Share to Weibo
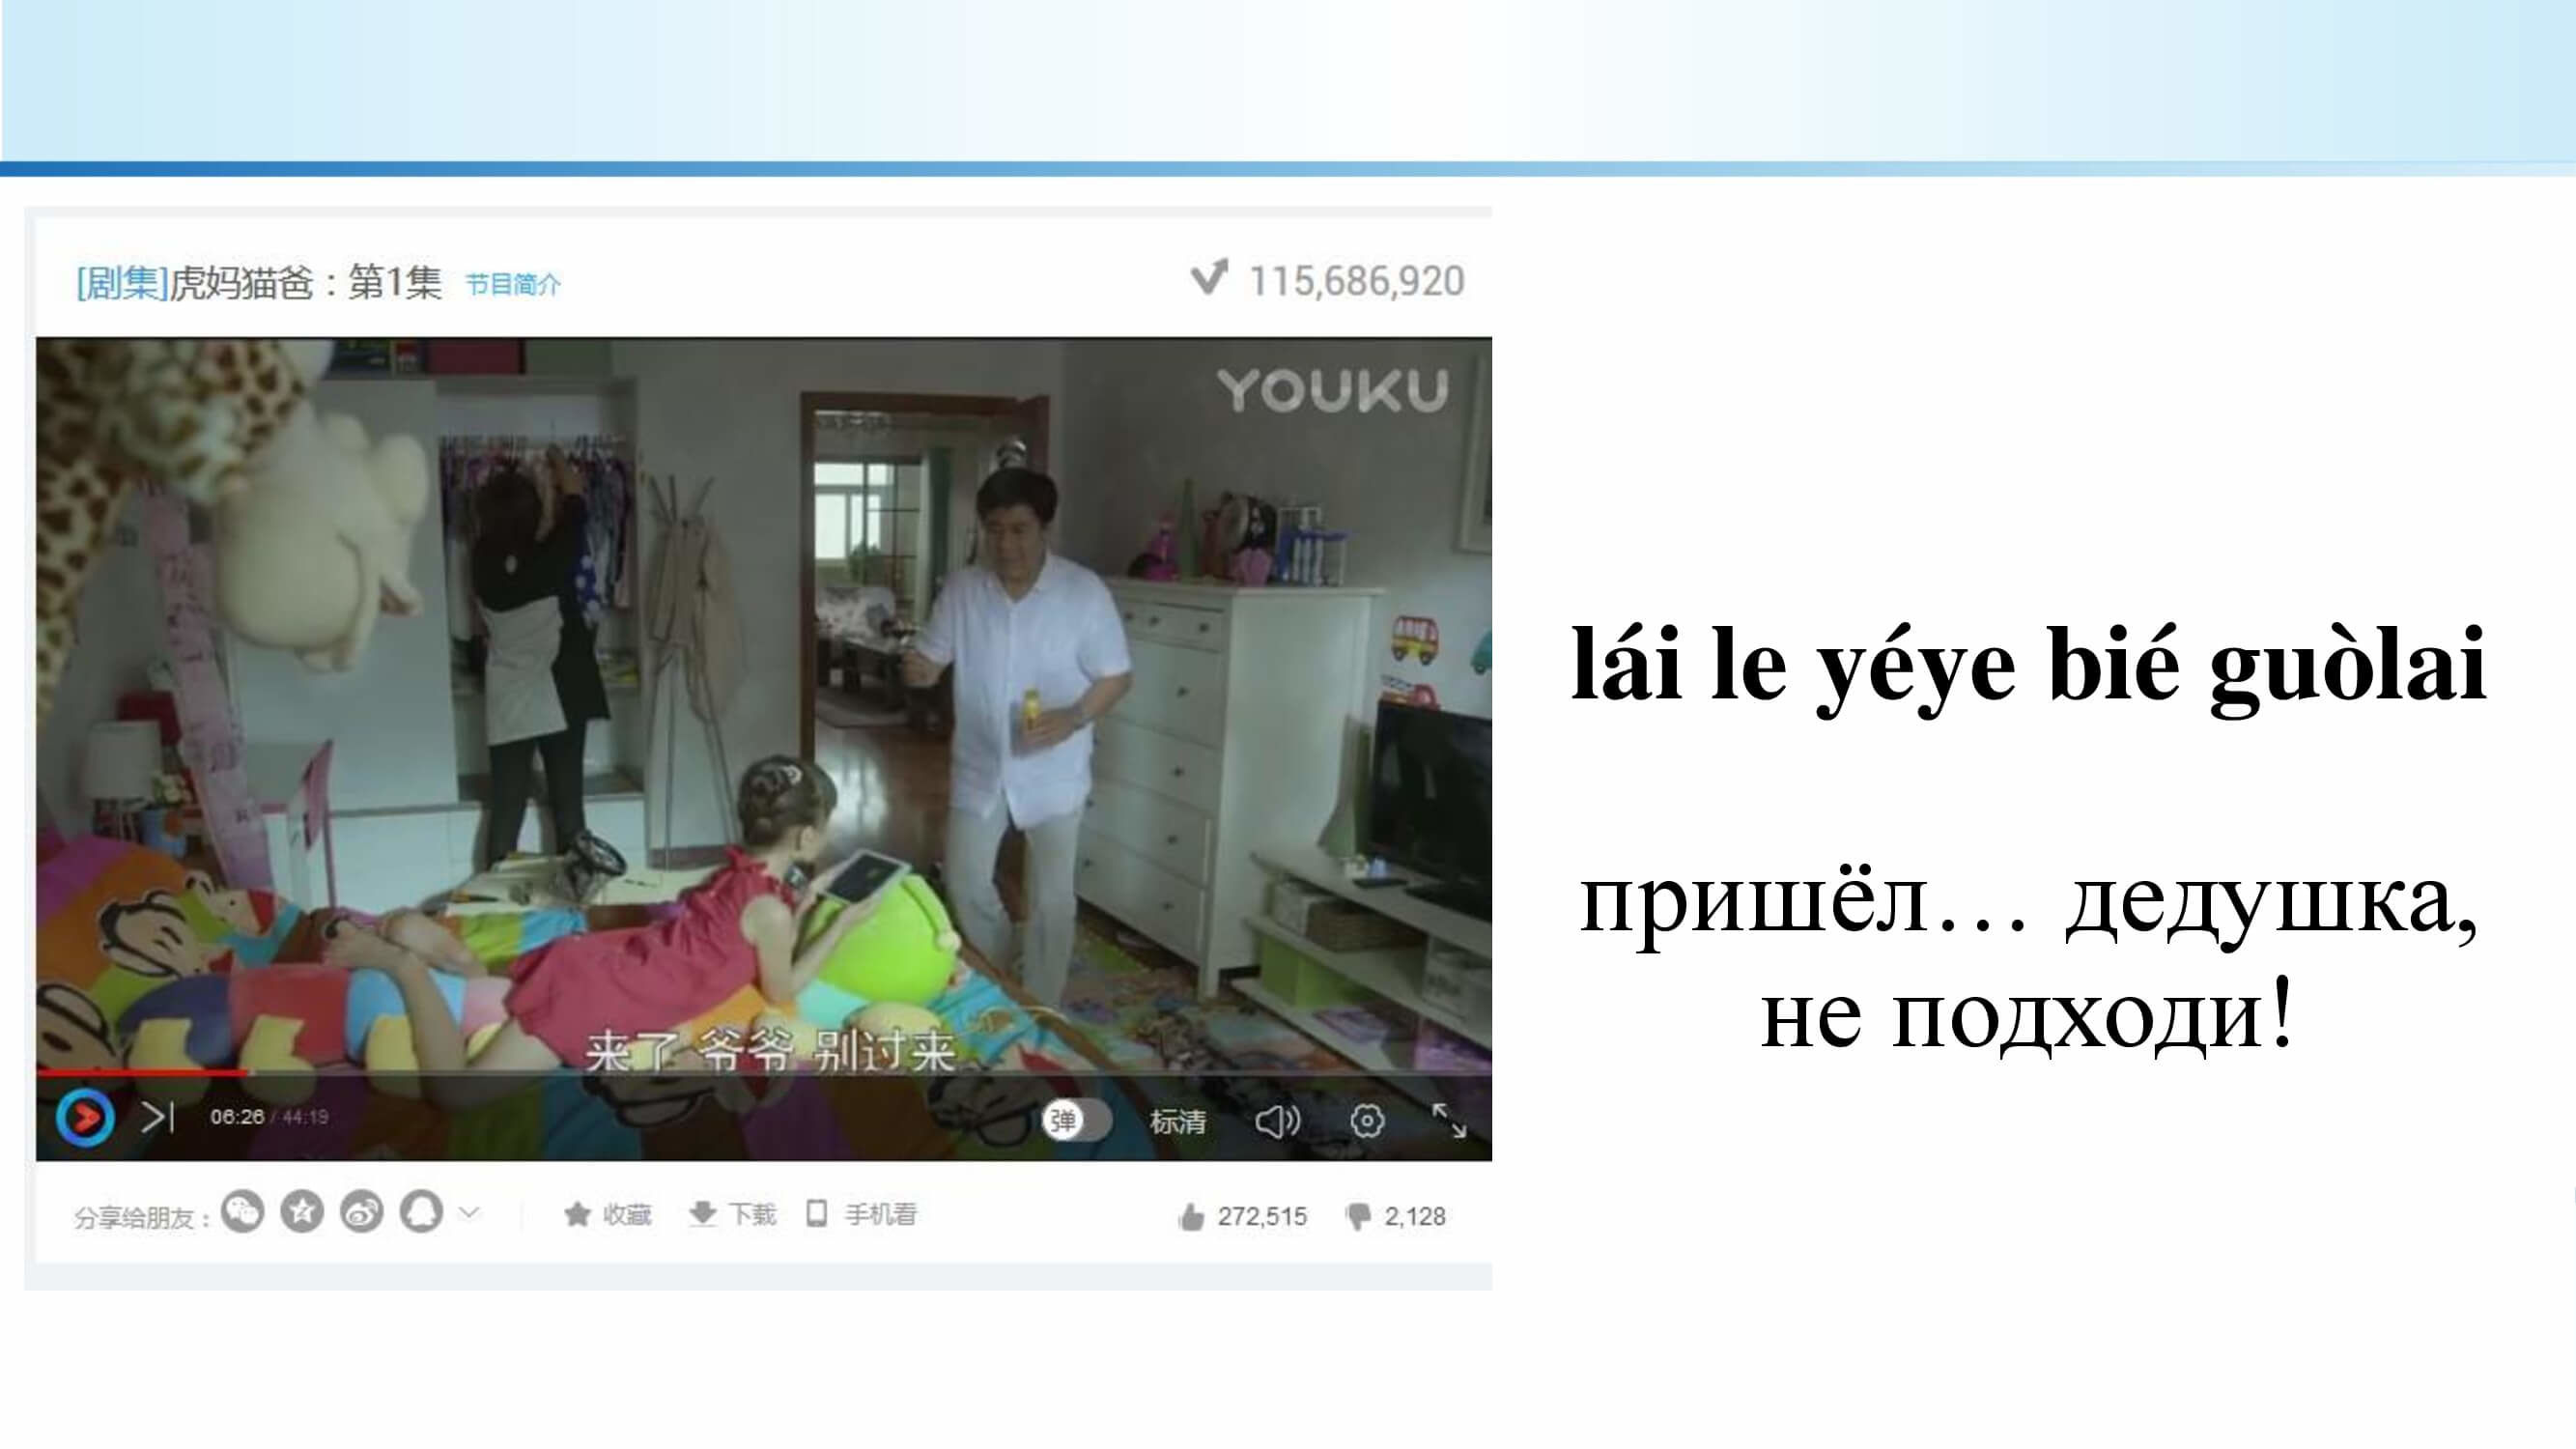This screenshot has height=1449, width=2576. [x=362, y=1212]
